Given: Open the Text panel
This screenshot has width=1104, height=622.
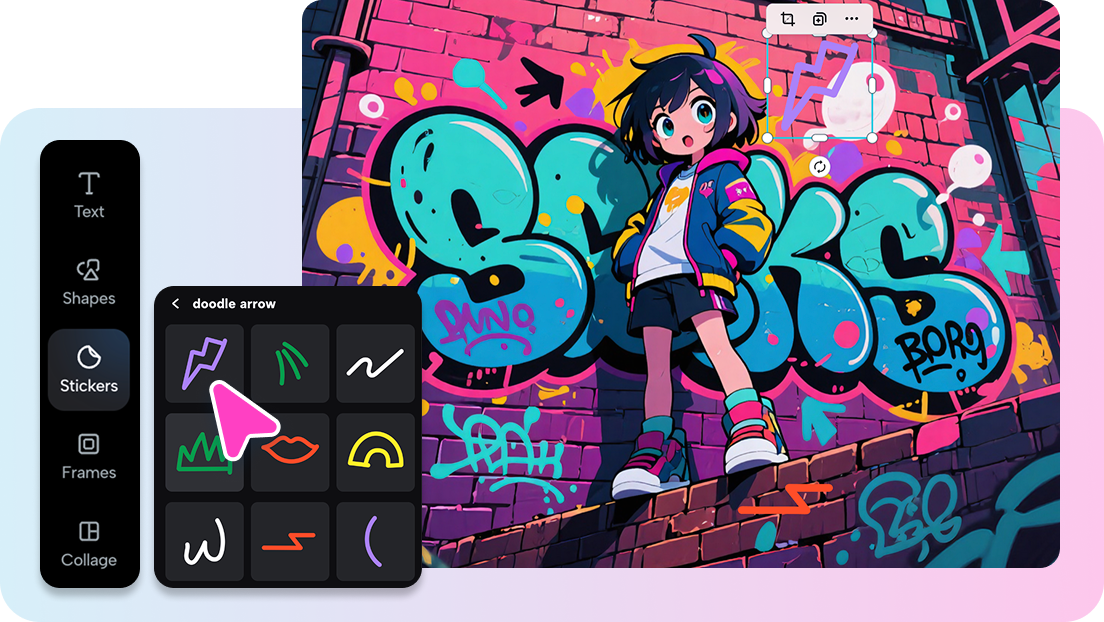Looking at the screenshot, I should [x=88, y=196].
